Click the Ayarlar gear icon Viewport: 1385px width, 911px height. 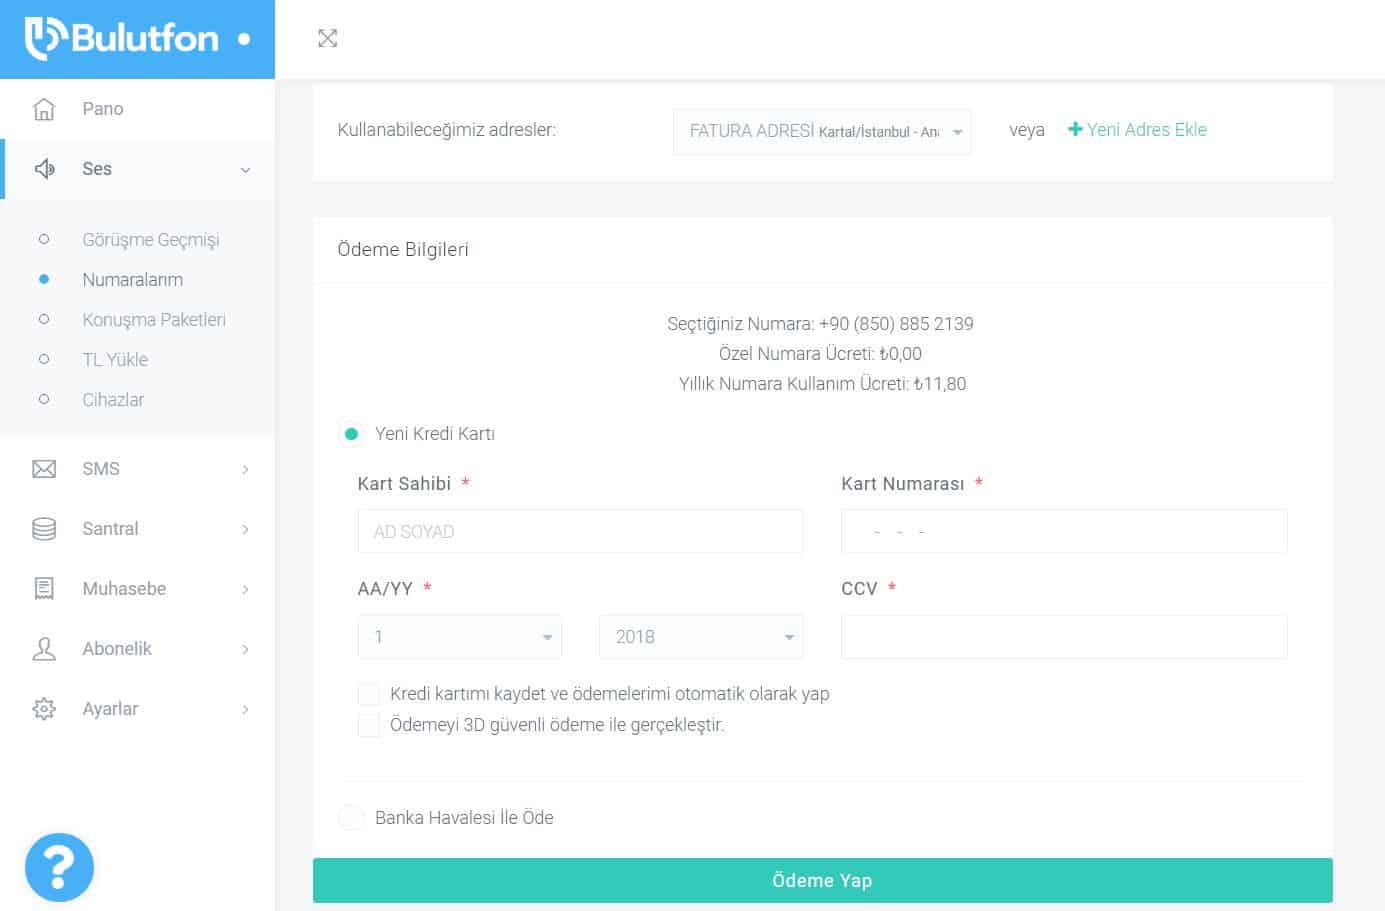[x=44, y=709]
